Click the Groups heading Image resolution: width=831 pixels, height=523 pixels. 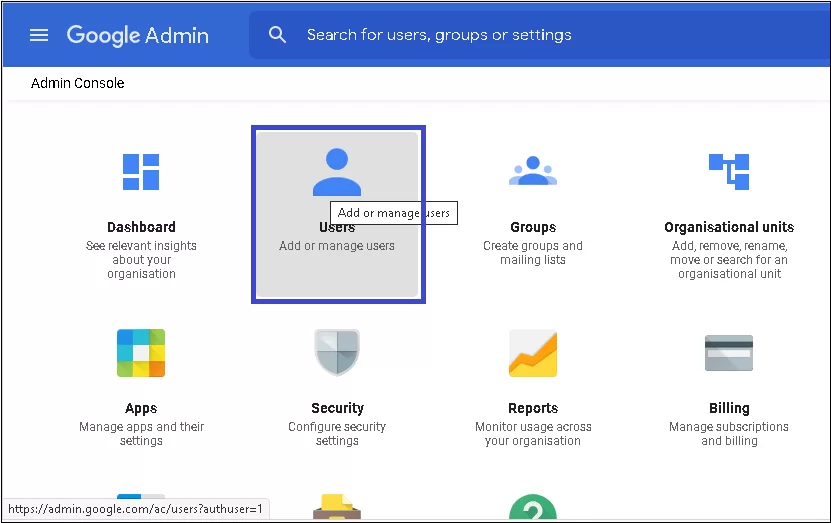(x=533, y=227)
